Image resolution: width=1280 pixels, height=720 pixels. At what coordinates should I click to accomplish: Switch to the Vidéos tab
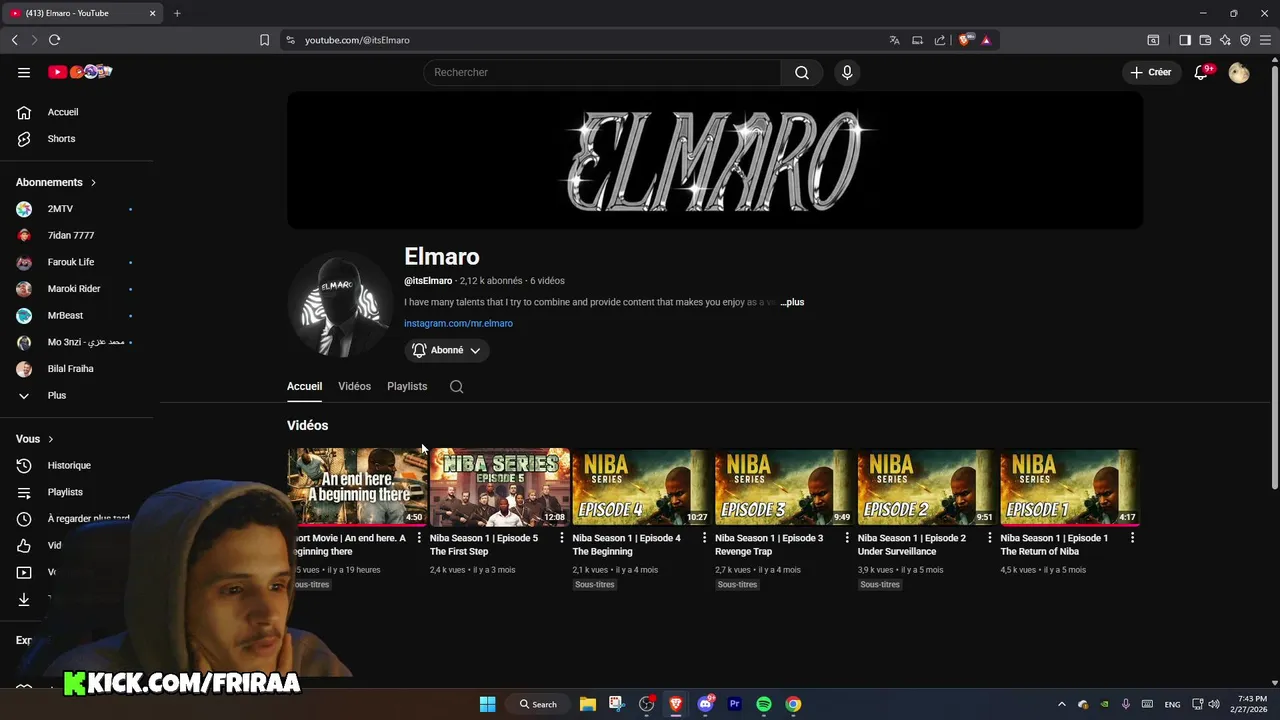354,386
